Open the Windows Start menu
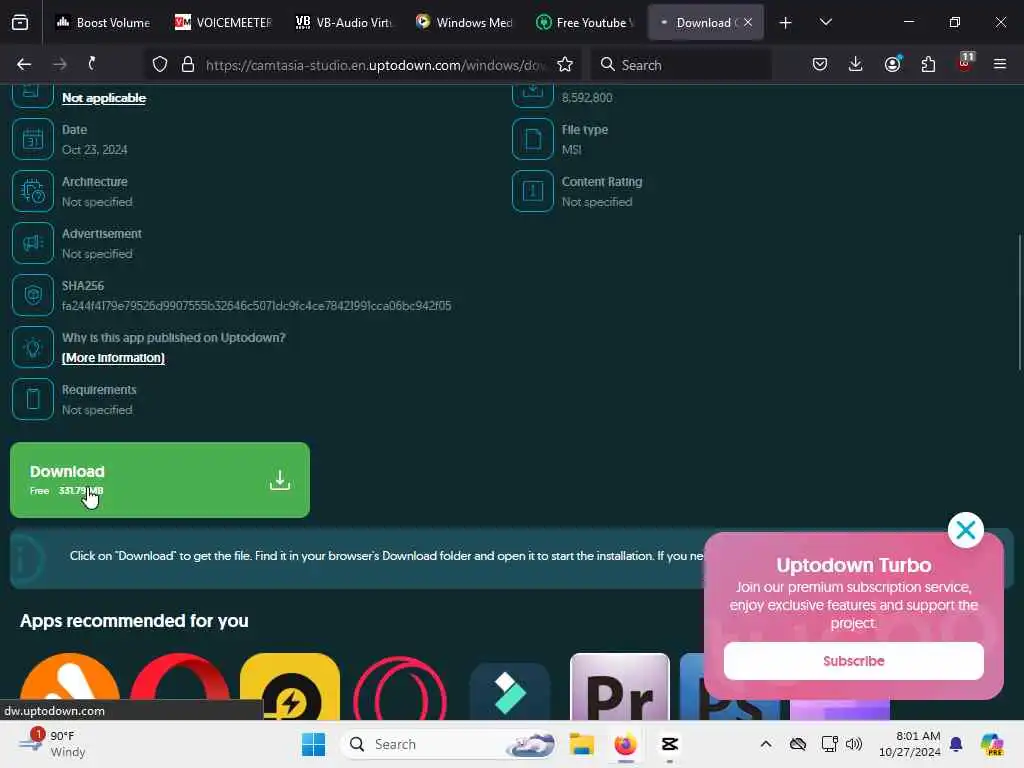 [x=313, y=744]
